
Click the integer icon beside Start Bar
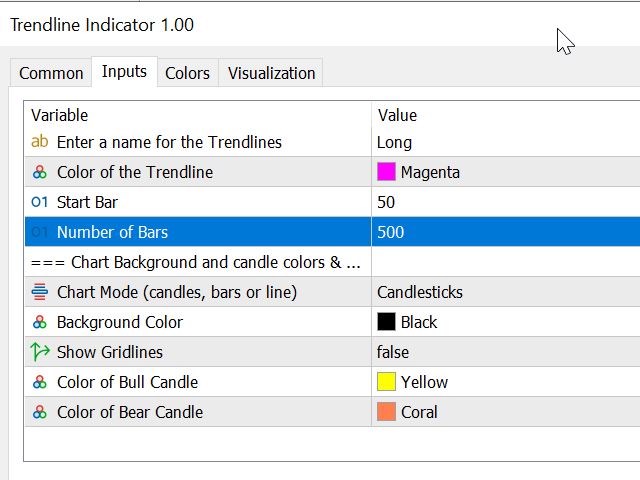click(x=40, y=202)
